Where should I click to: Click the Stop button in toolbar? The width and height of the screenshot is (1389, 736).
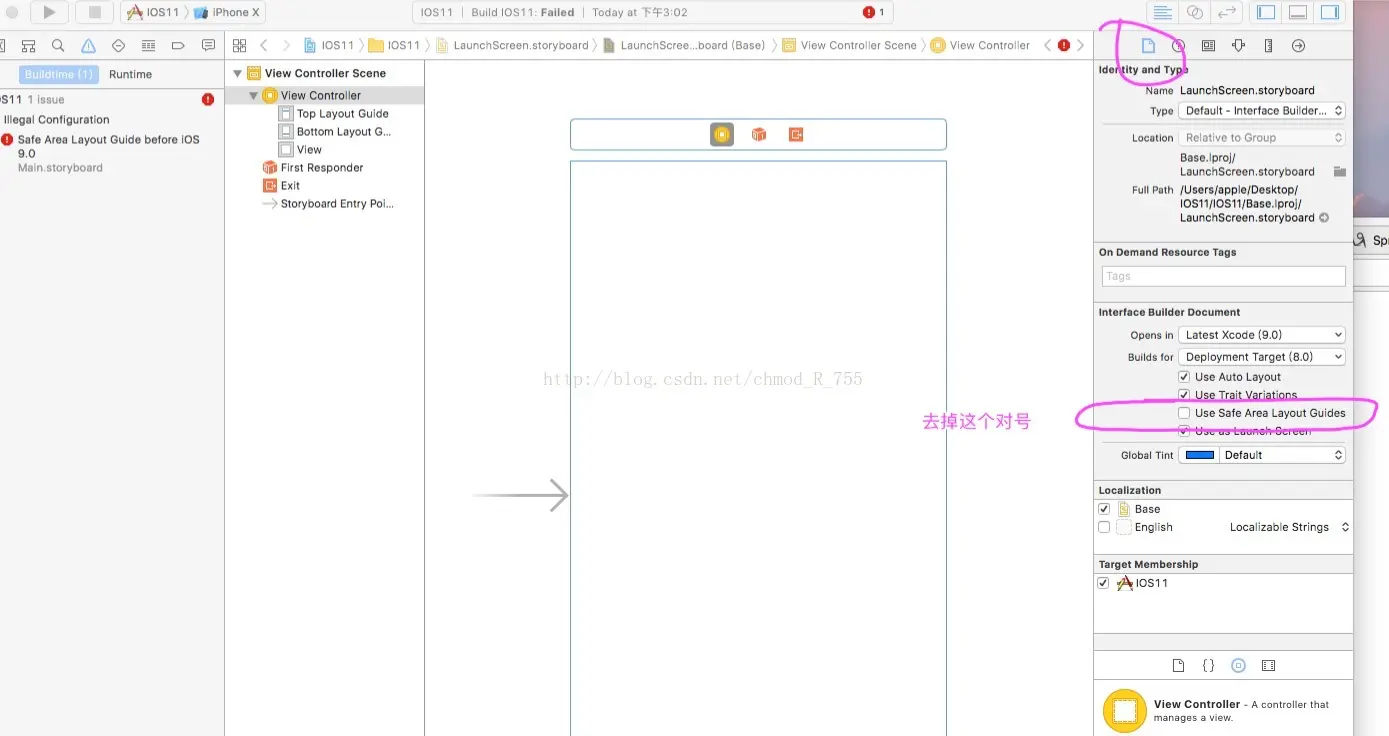(95, 12)
